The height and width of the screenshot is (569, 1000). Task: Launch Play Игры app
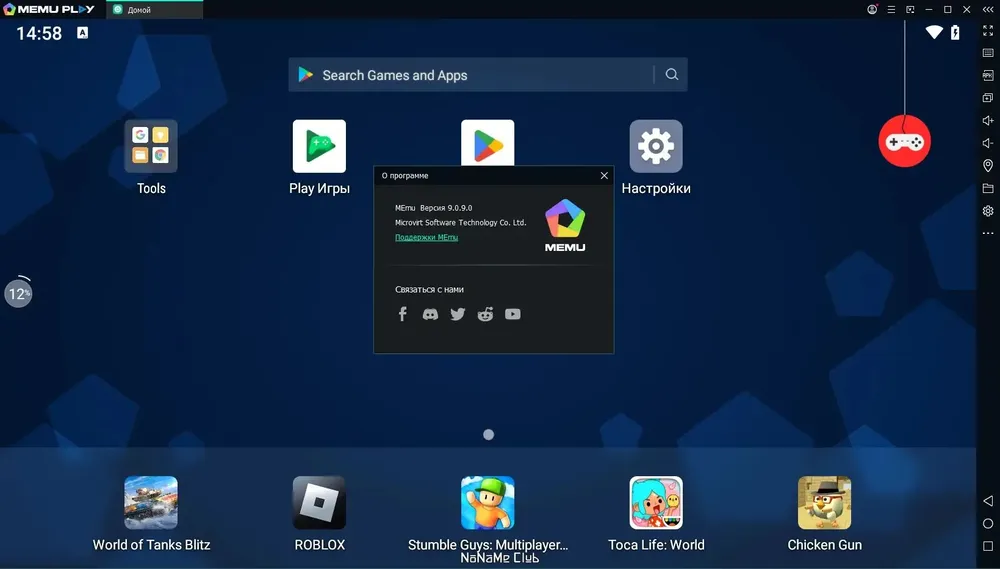320,146
